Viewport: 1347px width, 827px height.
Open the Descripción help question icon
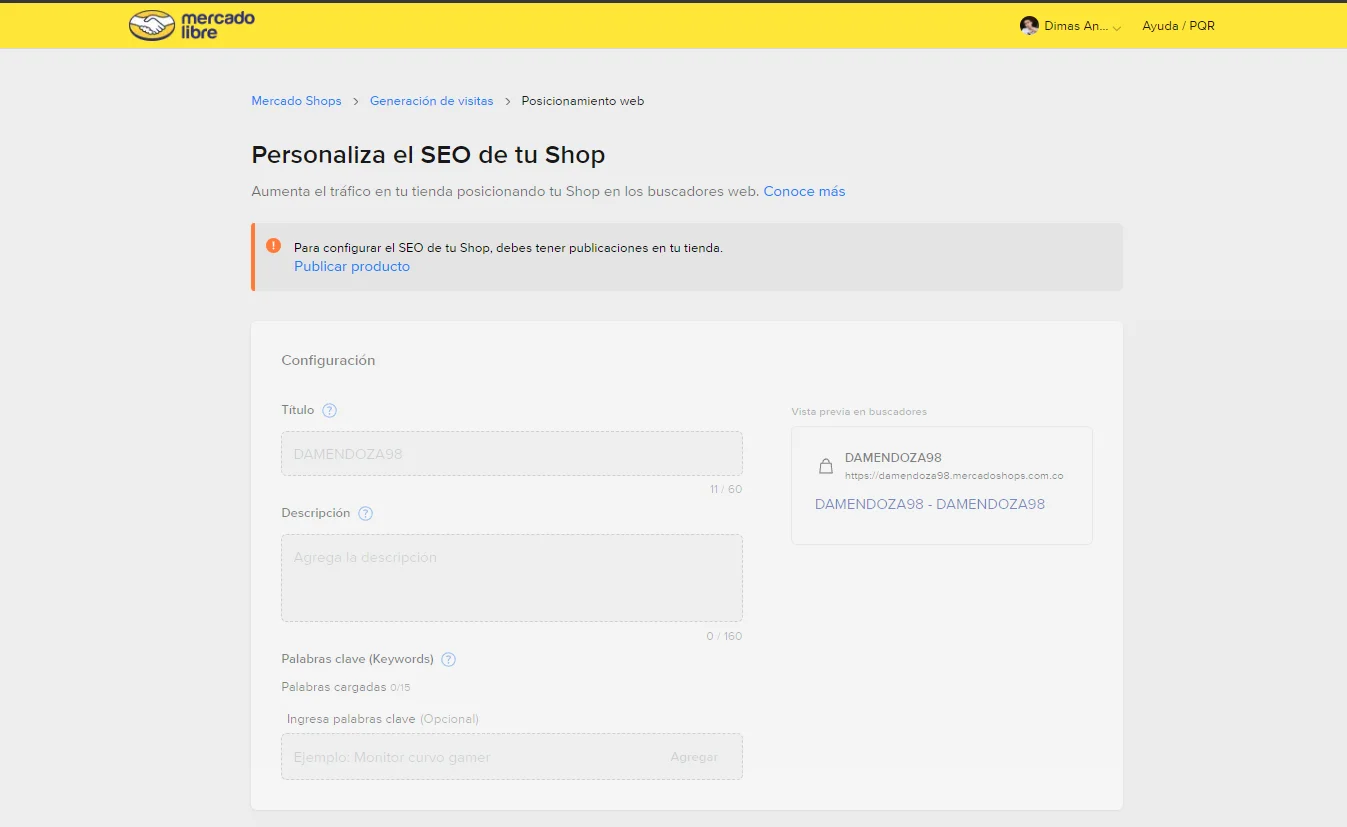365,513
